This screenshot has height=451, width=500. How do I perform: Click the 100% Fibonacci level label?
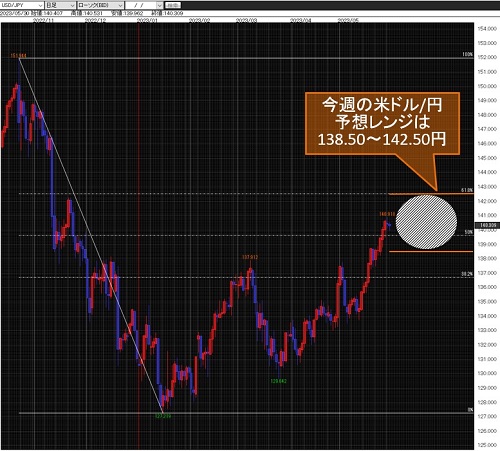point(467,54)
